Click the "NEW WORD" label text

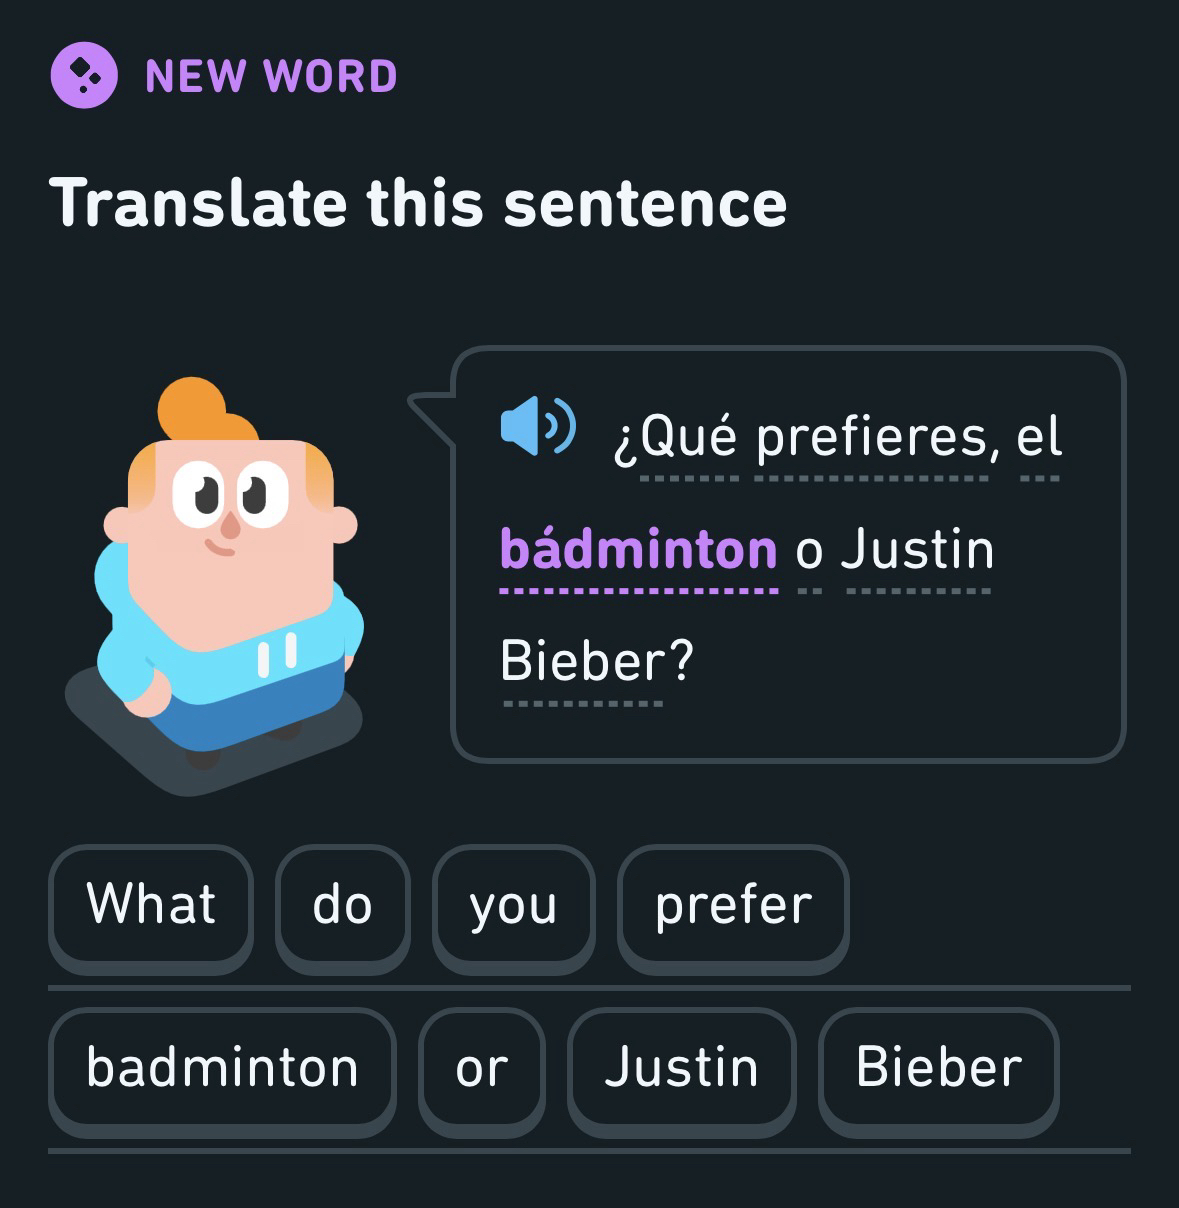coord(271,77)
